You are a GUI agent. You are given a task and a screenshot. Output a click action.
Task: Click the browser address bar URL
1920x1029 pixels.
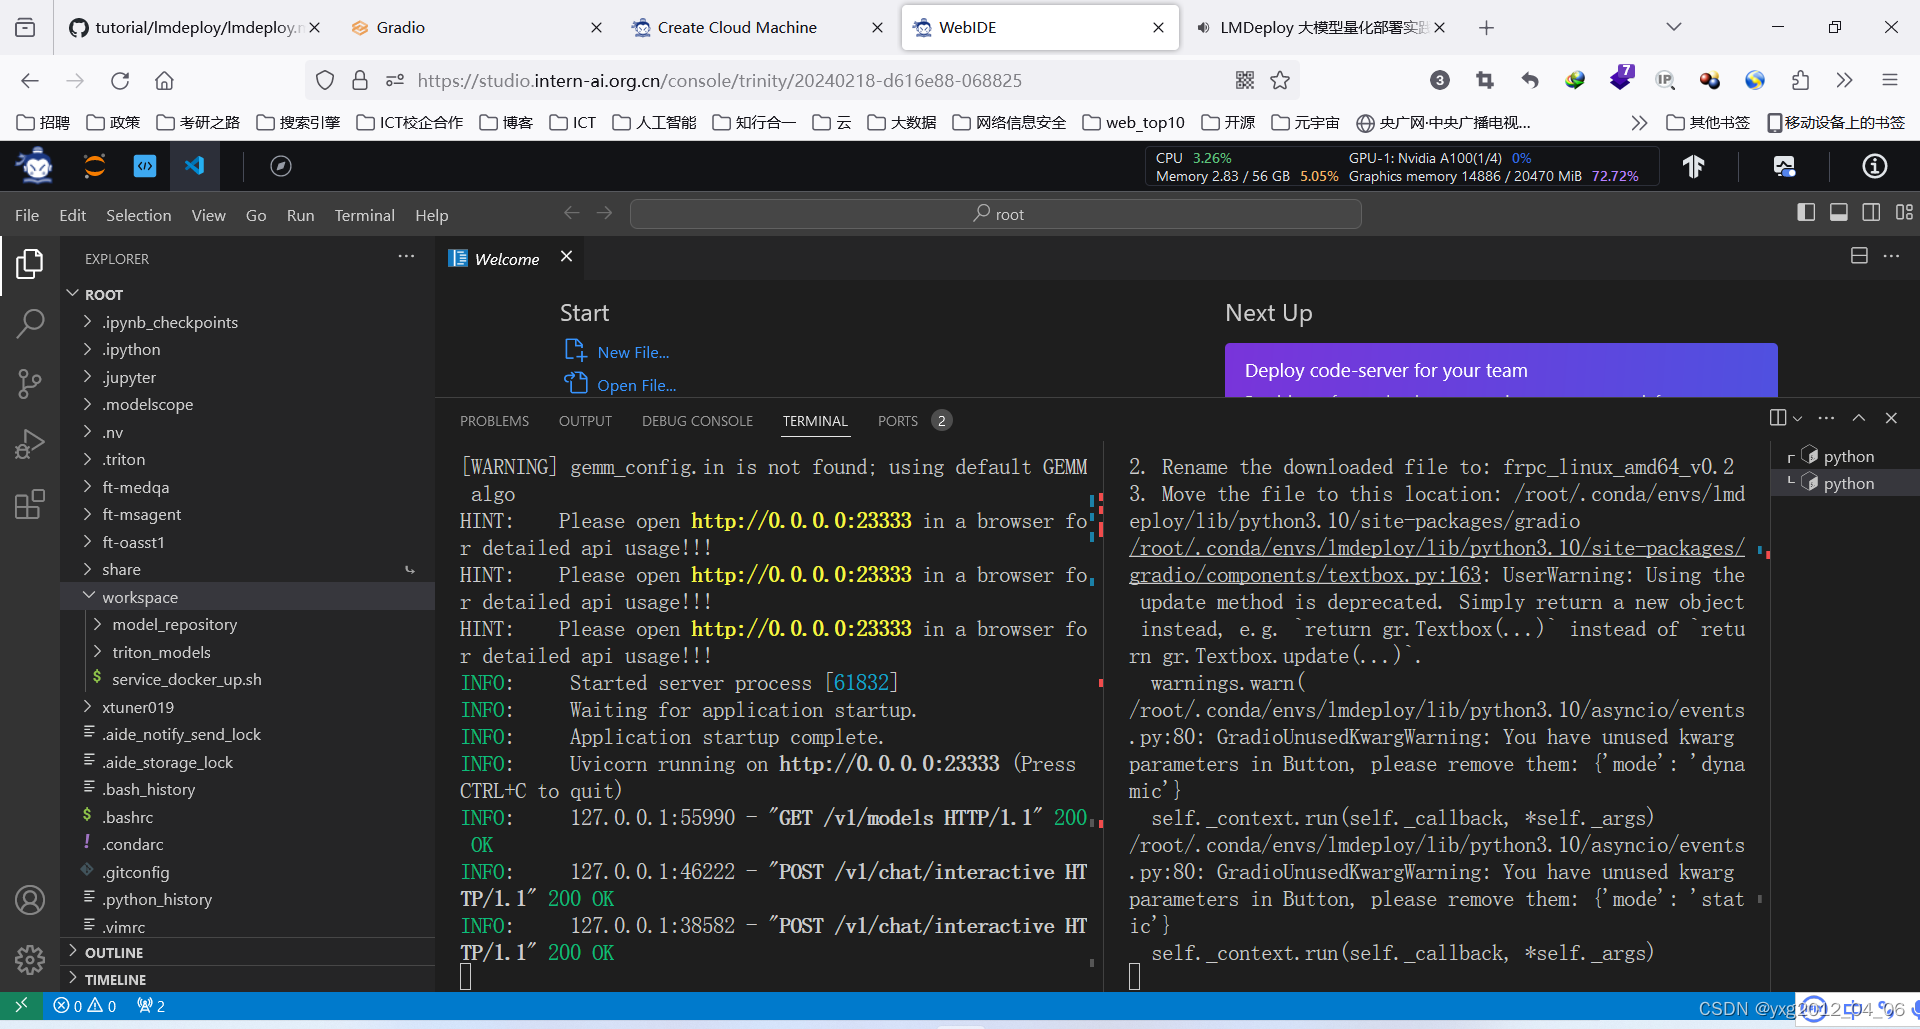719,81
